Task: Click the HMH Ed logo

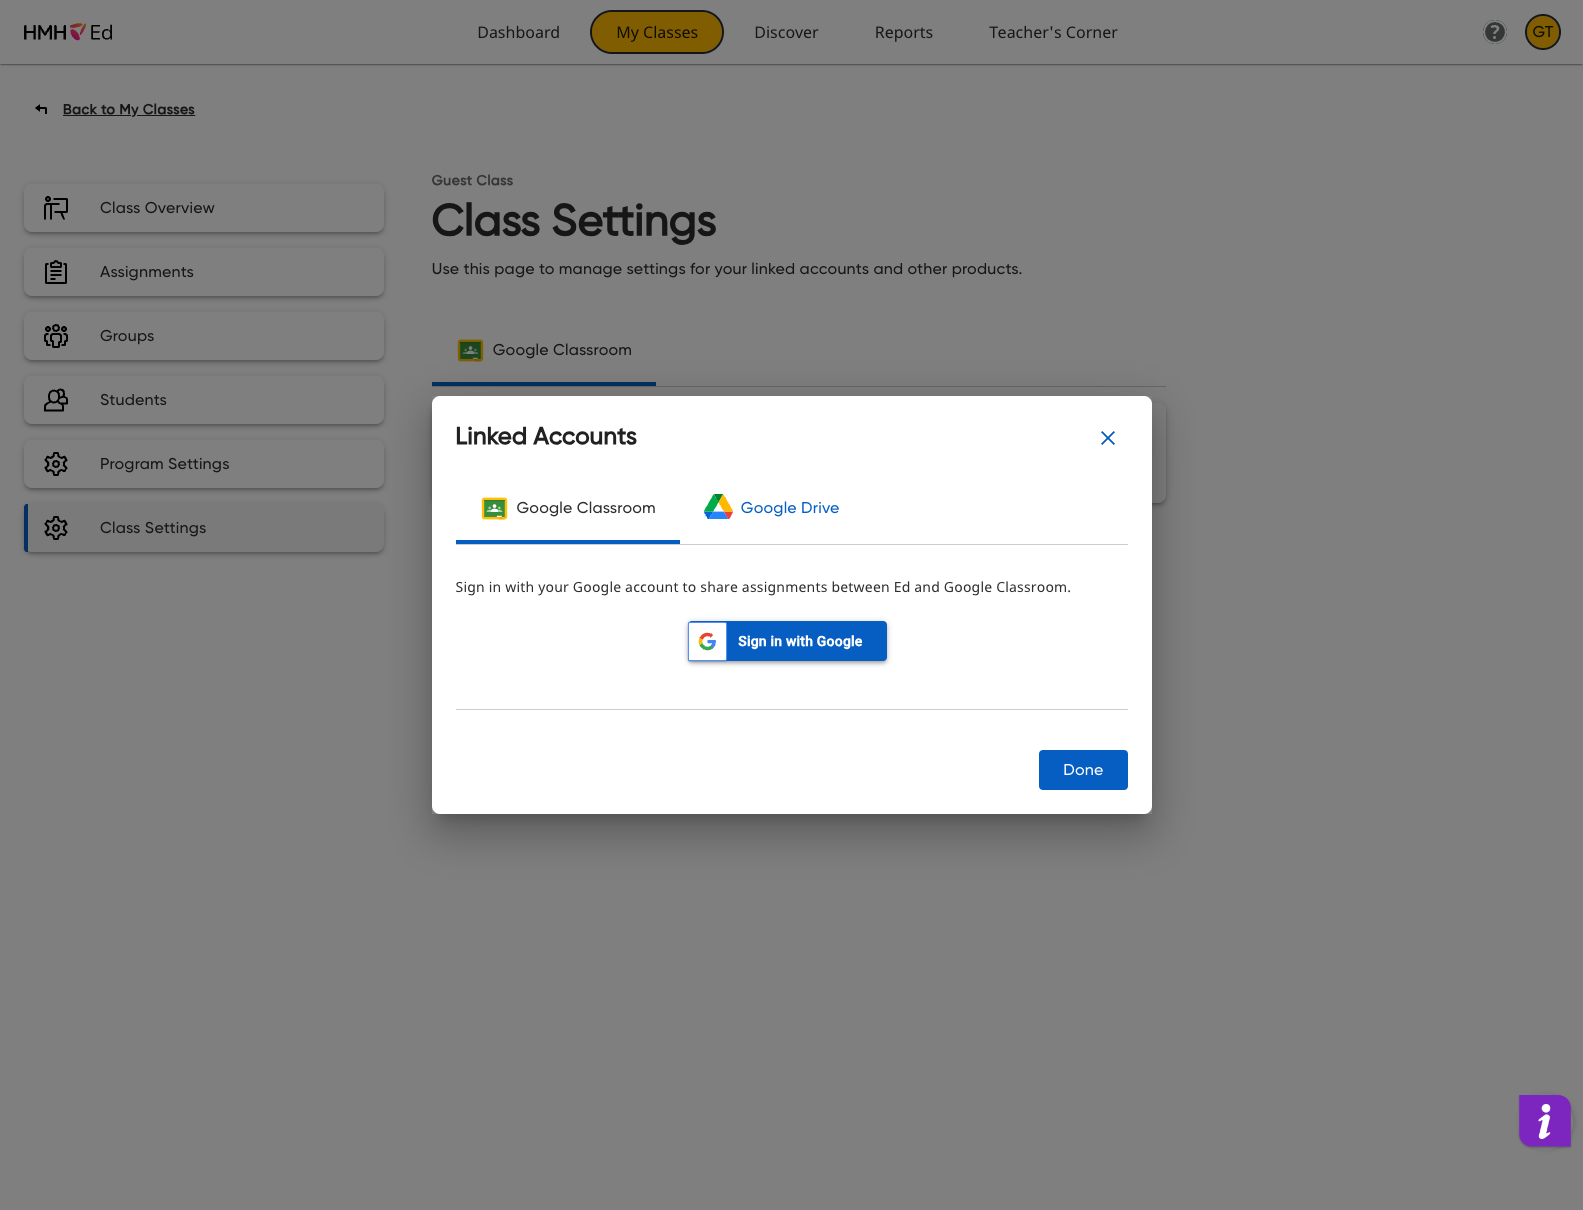Action: [68, 32]
